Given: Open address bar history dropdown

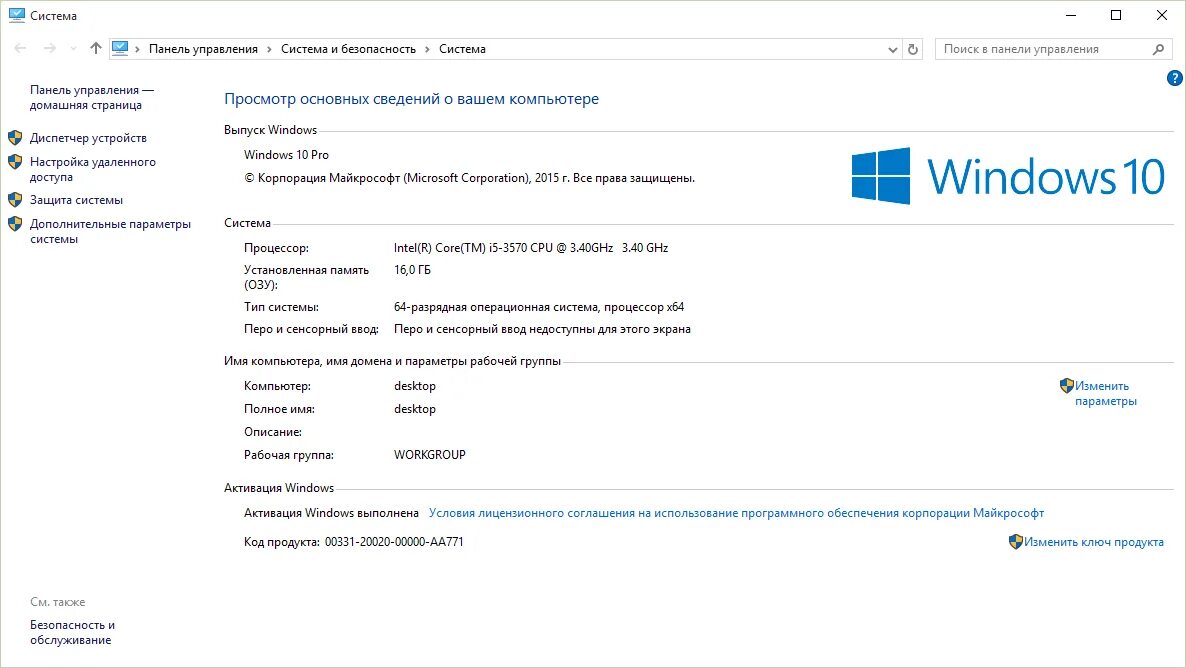Looking at the screenshot, I should point(893,49).
